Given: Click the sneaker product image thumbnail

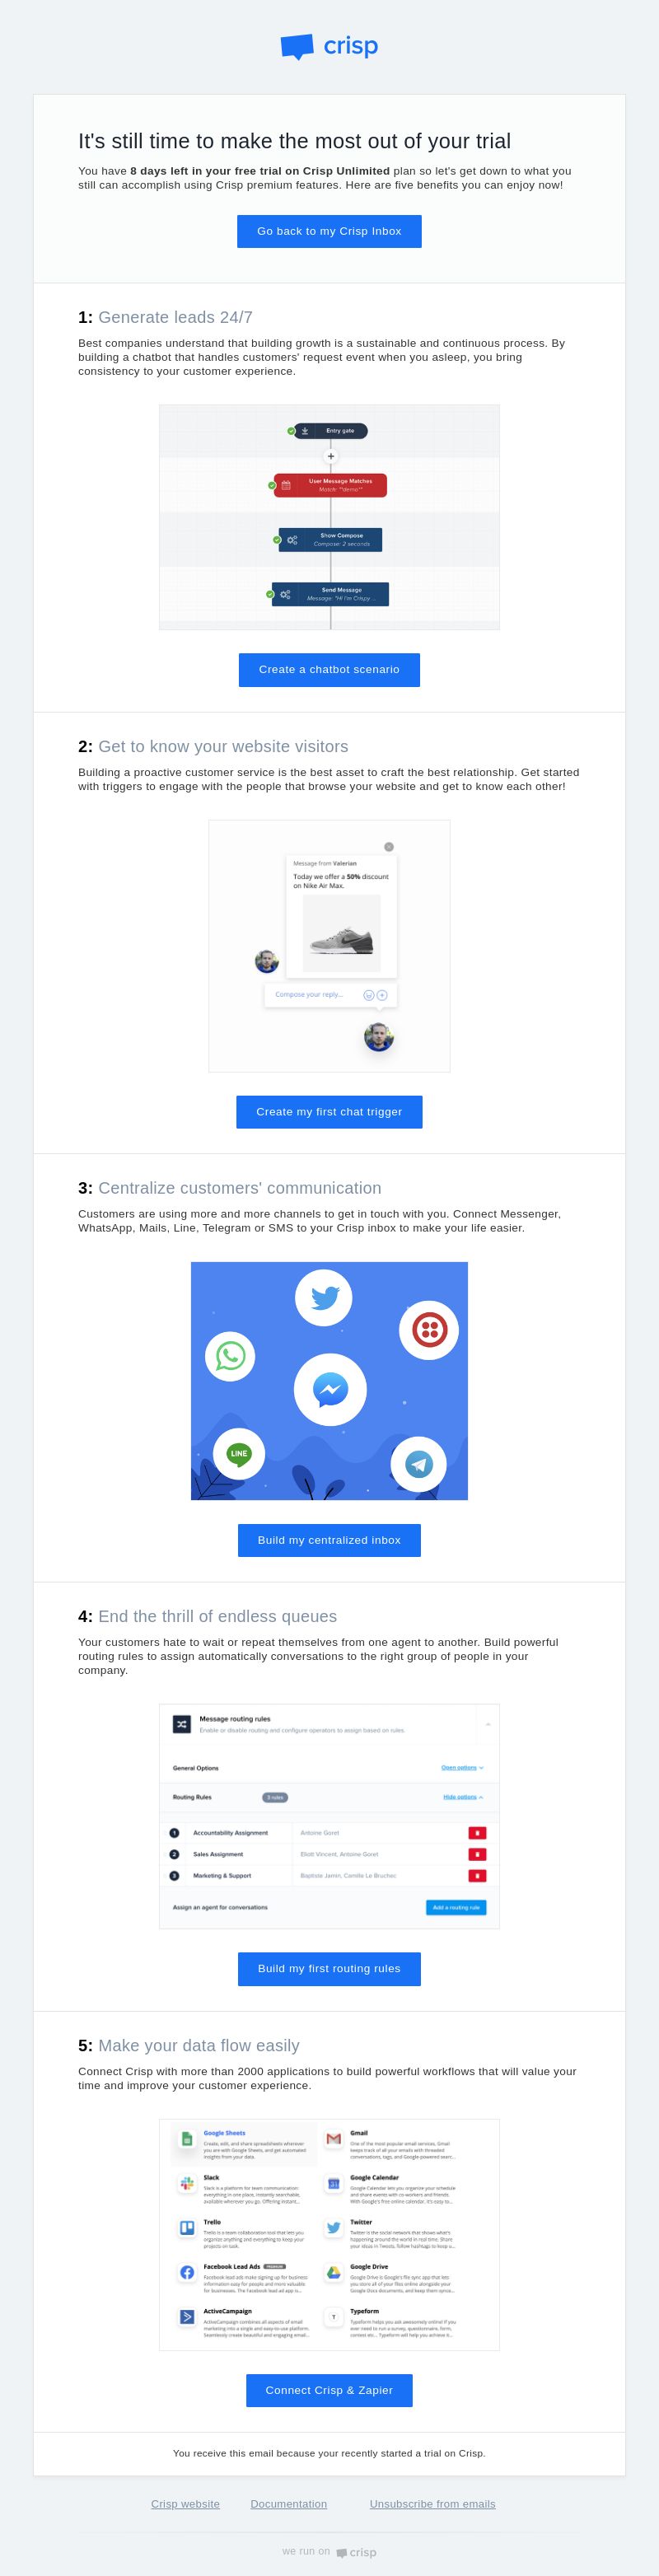Looking at the screenshot, I should (341, 933).
